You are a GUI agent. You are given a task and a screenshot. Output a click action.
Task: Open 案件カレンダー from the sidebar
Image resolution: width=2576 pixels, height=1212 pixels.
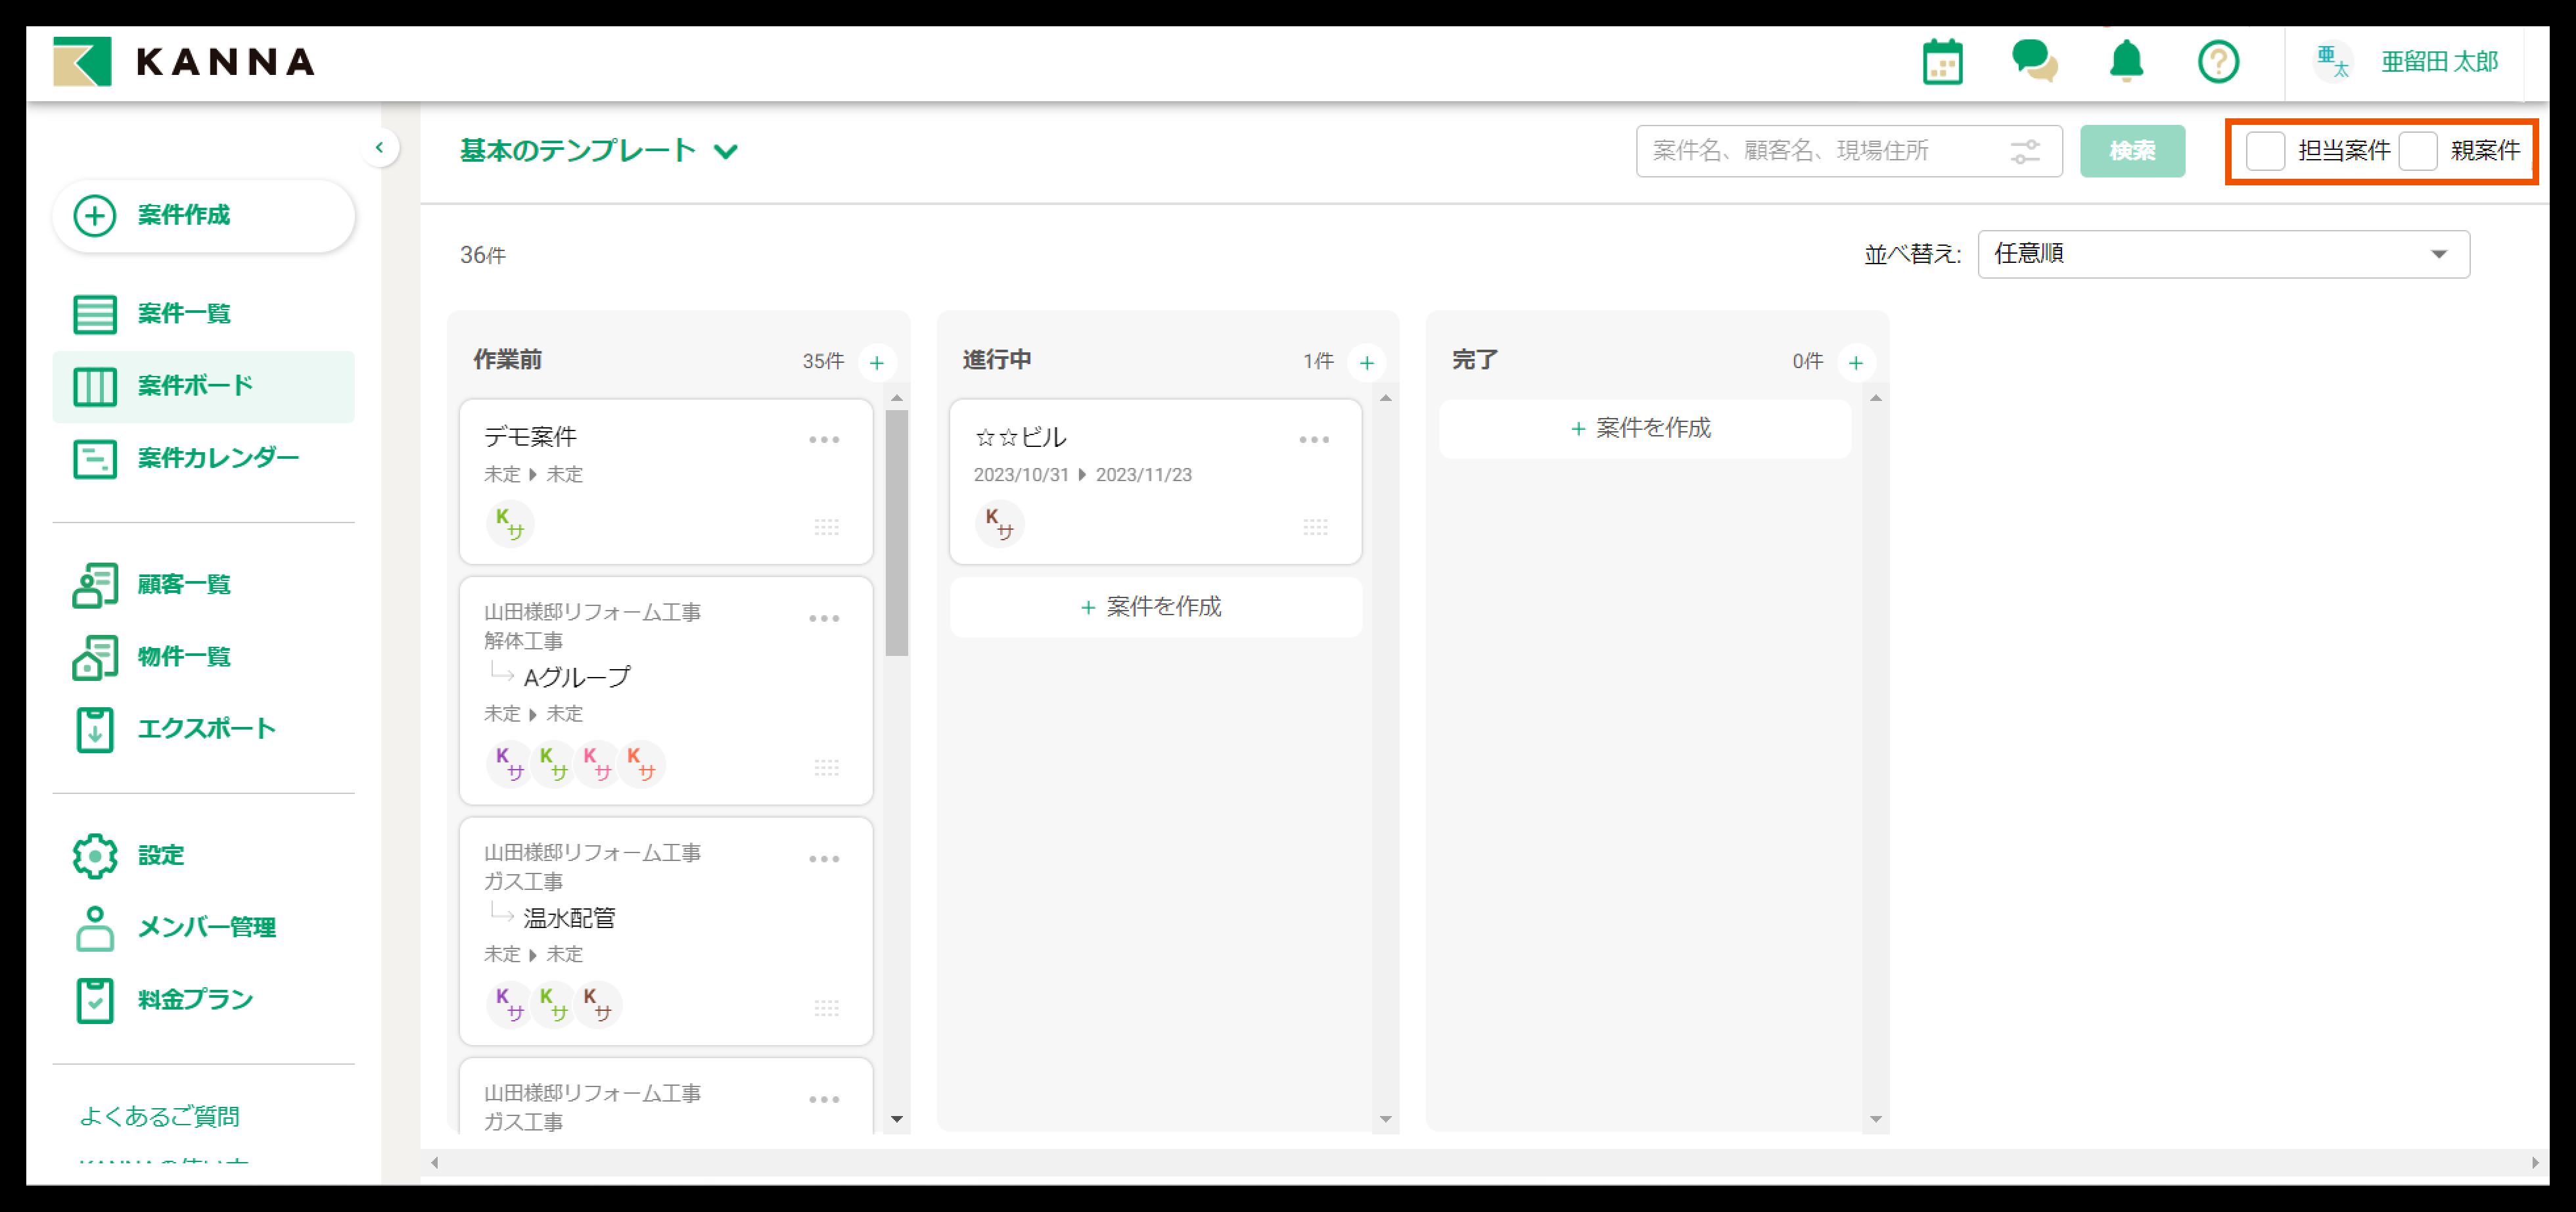(x=217, y=458)
